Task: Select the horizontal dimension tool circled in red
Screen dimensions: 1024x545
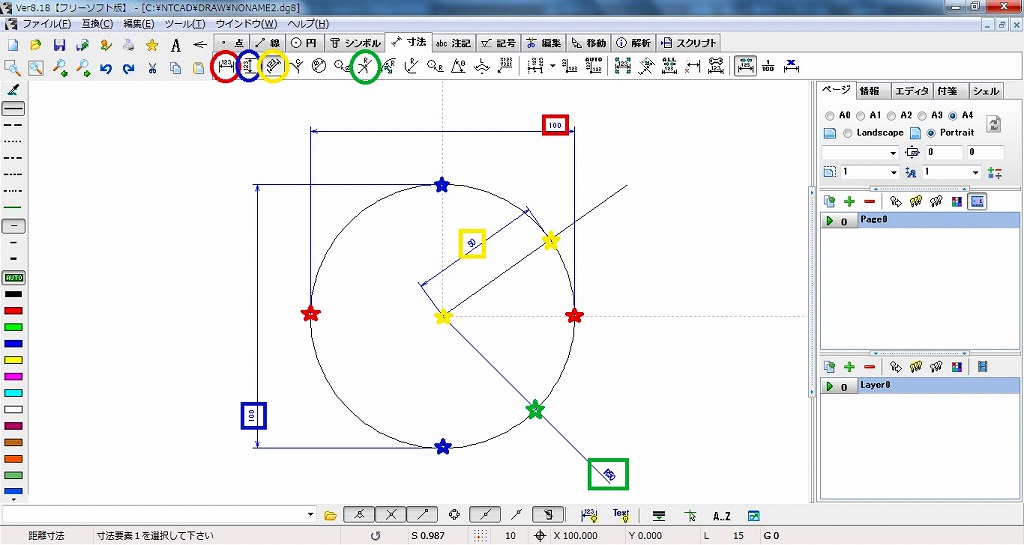Action: 225,67
